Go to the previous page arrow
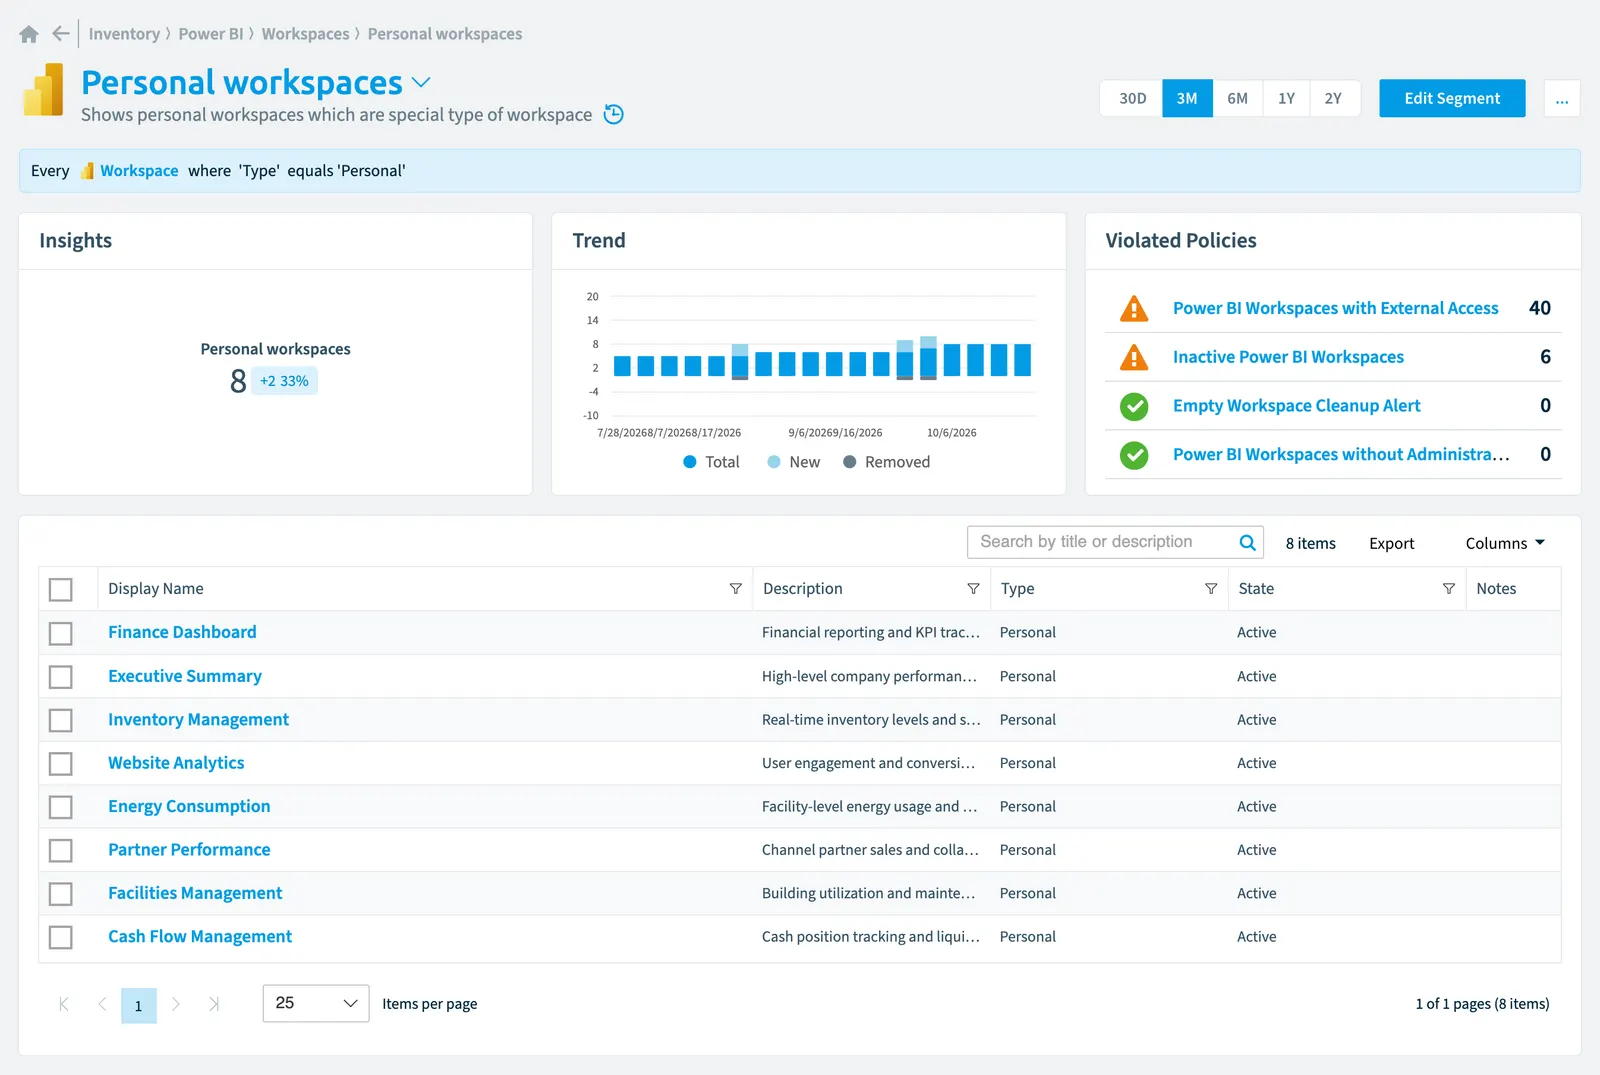This screenshot has height=1075, width=1600. [102, 1004]
